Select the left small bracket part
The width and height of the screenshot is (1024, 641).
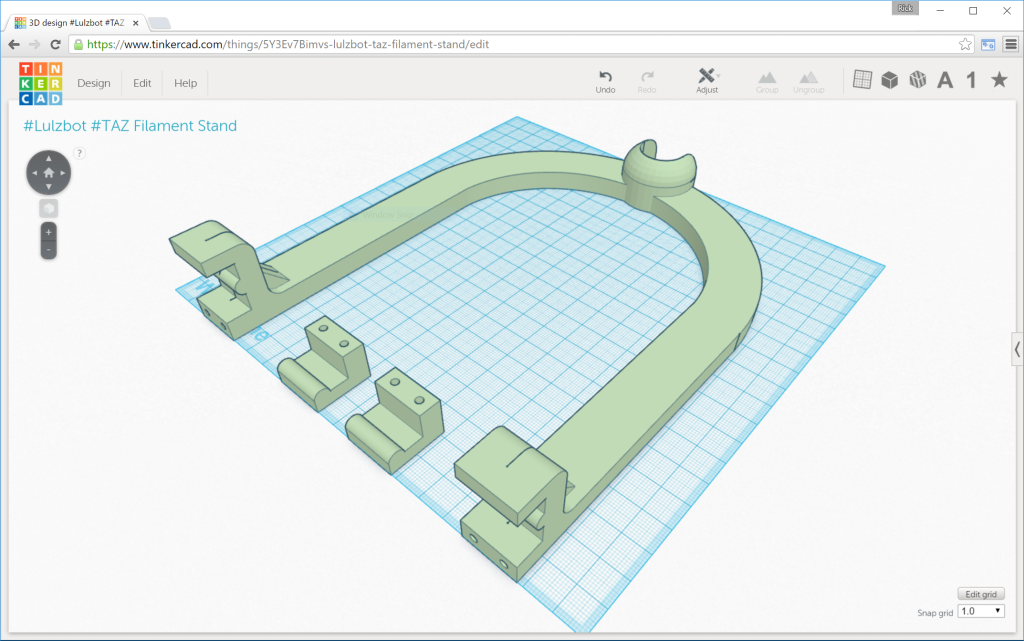pos(324,363)
